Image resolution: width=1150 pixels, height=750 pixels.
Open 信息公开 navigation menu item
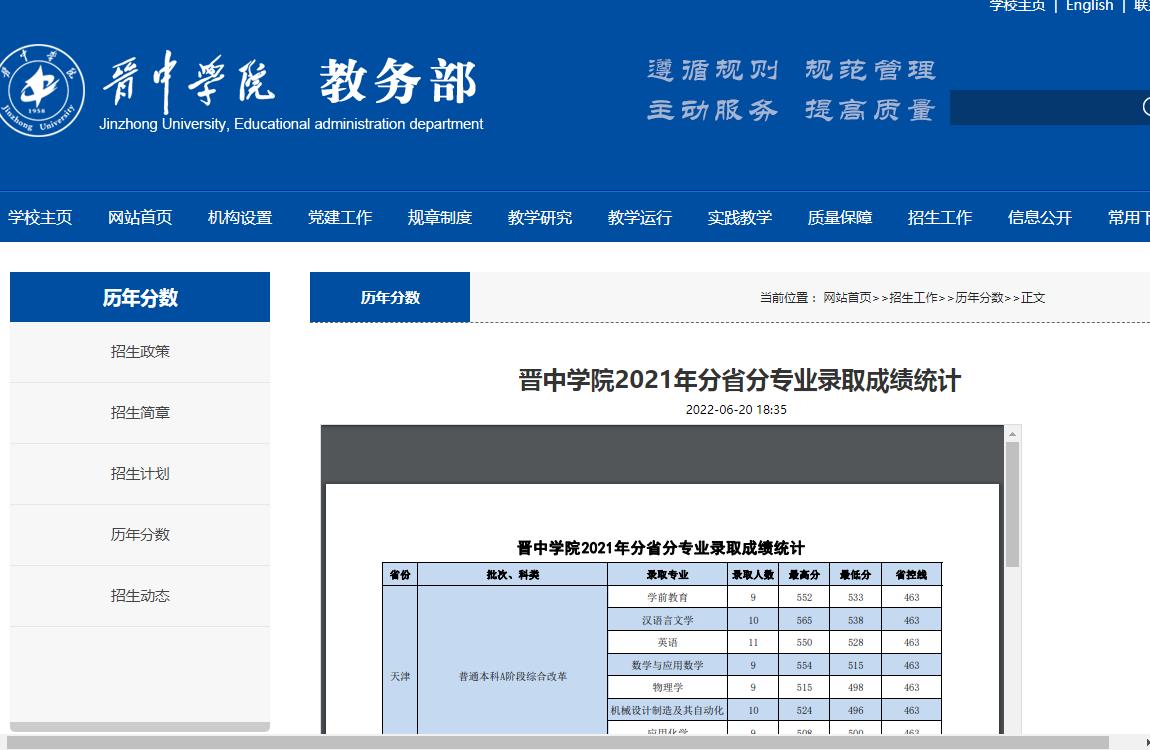tap(1040, 217)
